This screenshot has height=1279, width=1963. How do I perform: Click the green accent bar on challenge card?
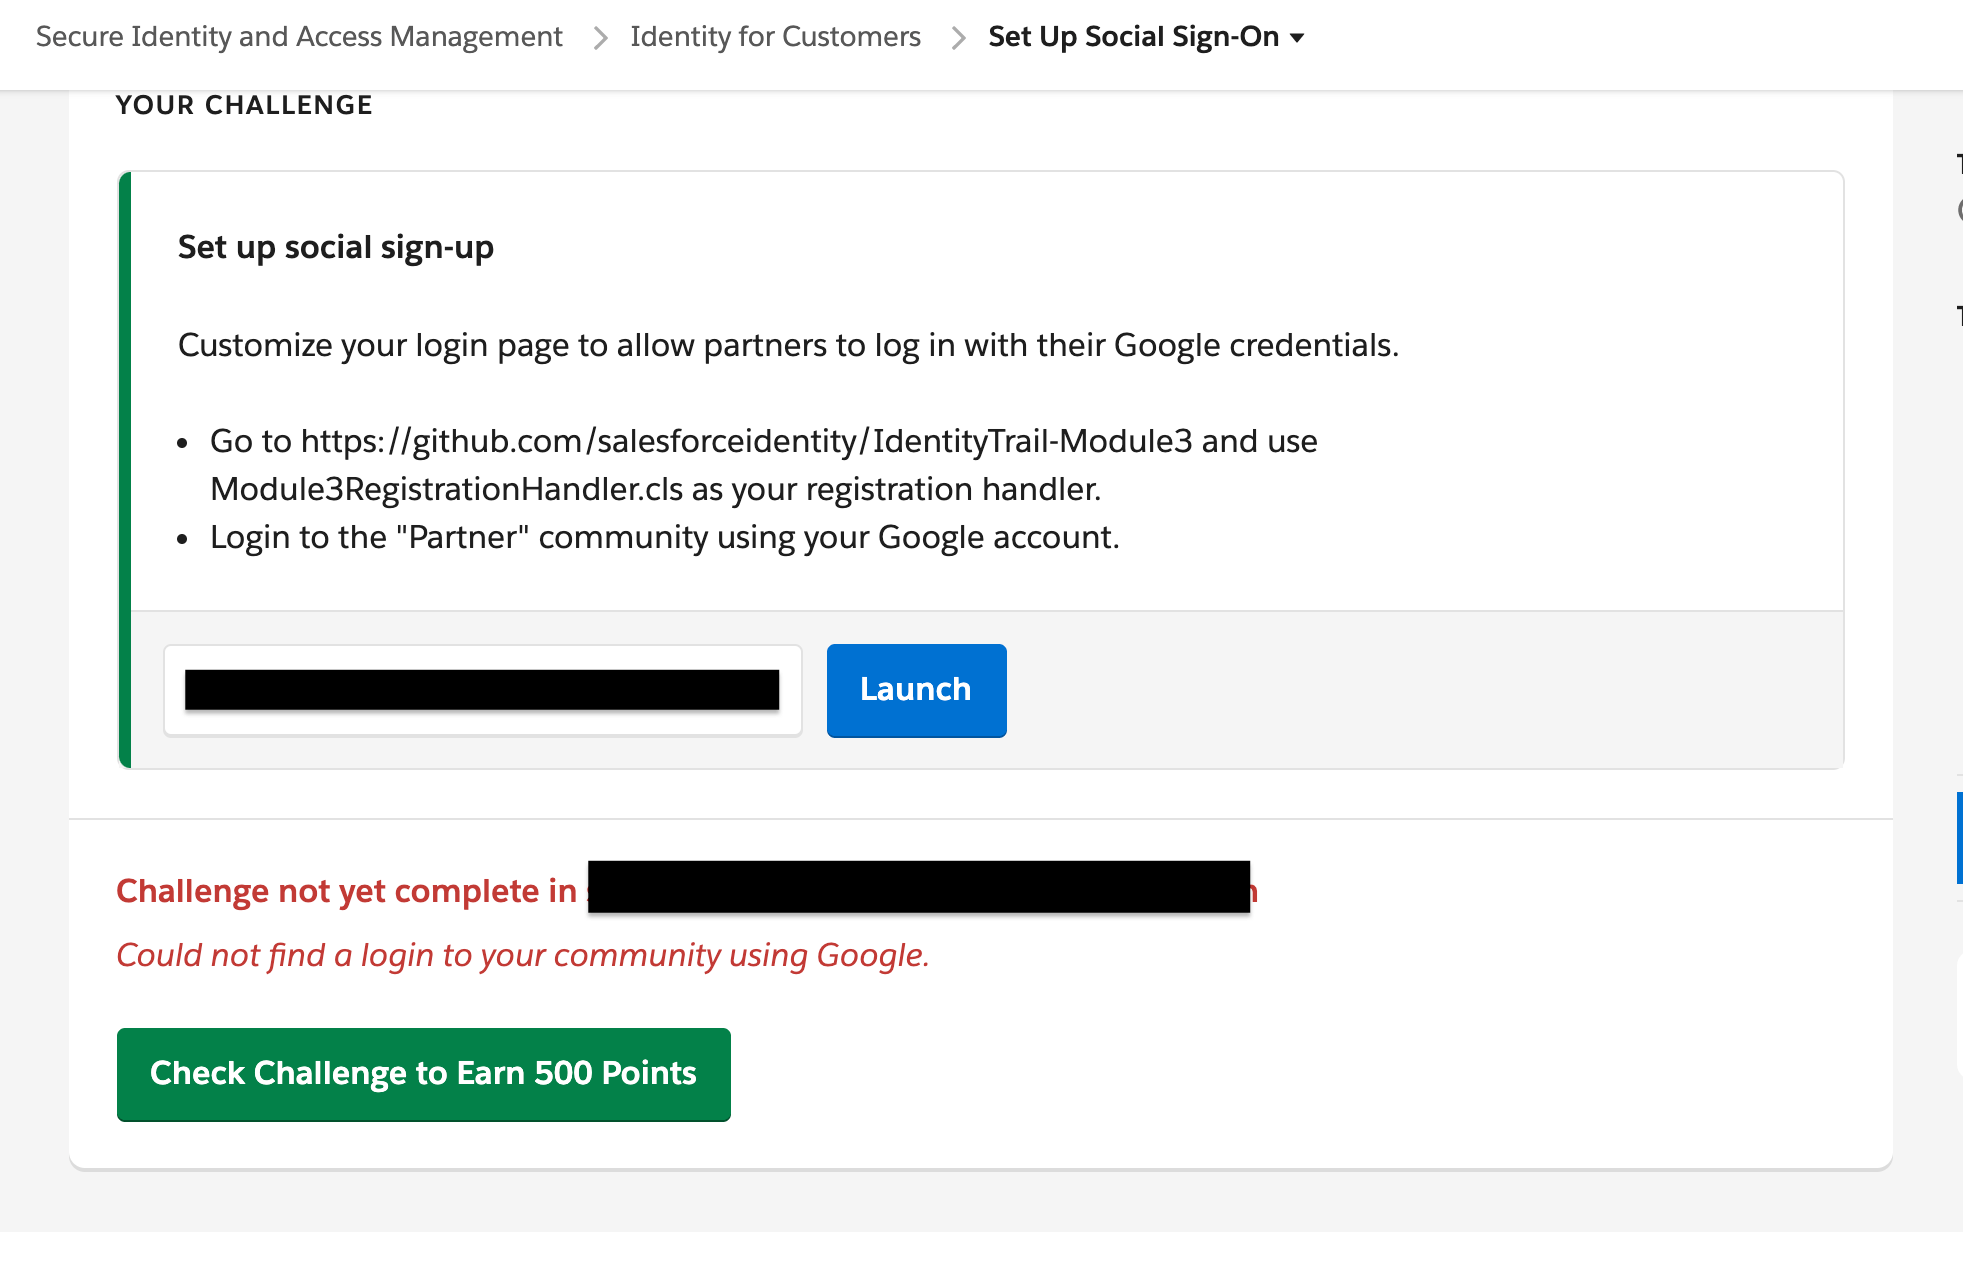[x=125, y=470]
